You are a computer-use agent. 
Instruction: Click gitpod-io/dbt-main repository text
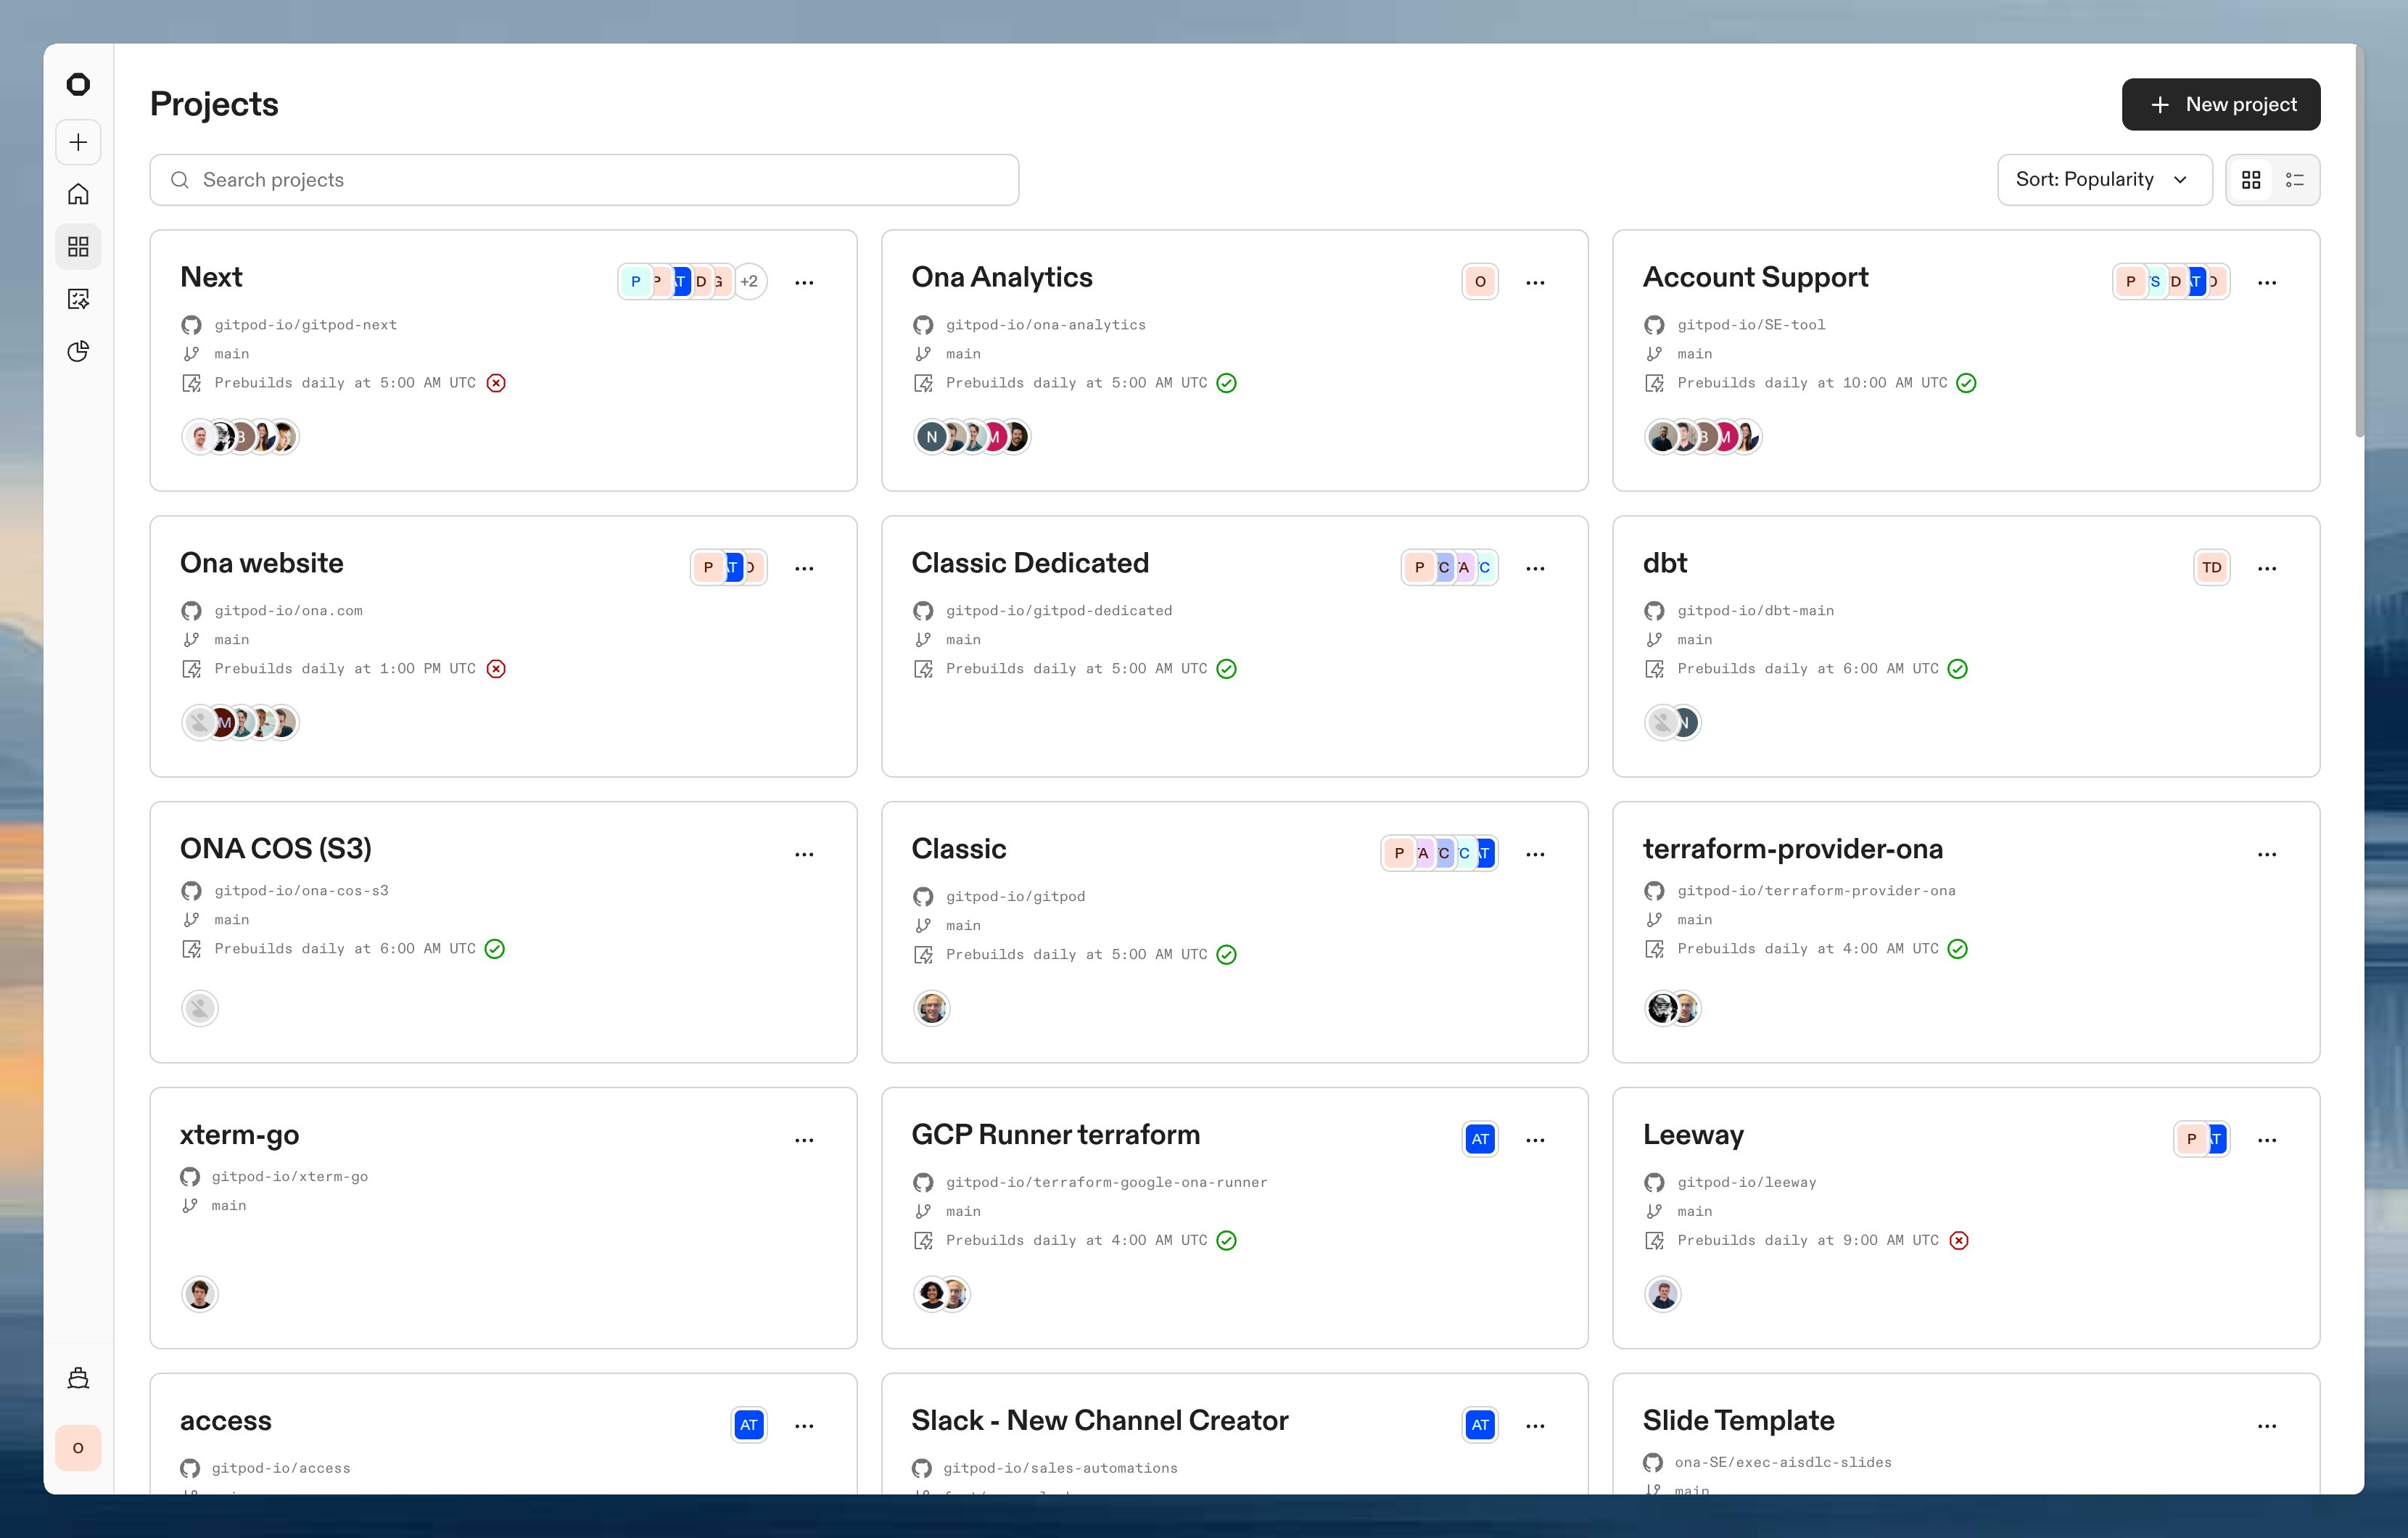point(1755,611)
